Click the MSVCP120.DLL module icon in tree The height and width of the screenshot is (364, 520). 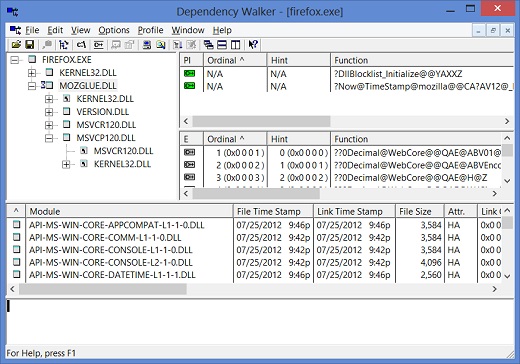(x=66, y=137)
